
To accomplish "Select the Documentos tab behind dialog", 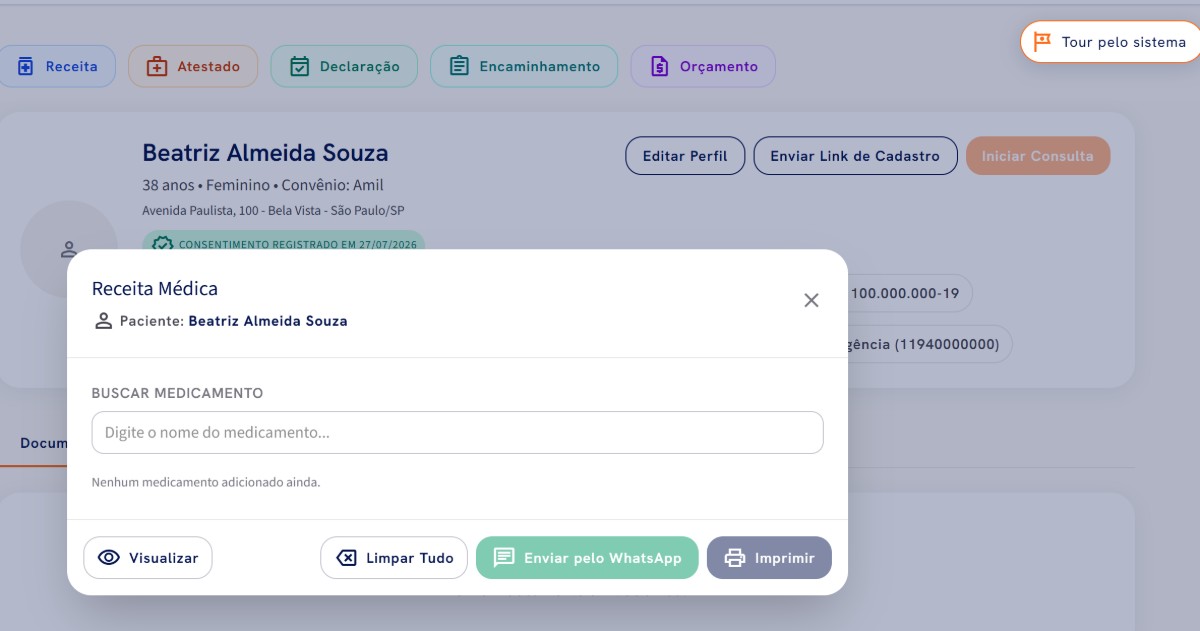I will pyautogui.click(x=43, y=443).
